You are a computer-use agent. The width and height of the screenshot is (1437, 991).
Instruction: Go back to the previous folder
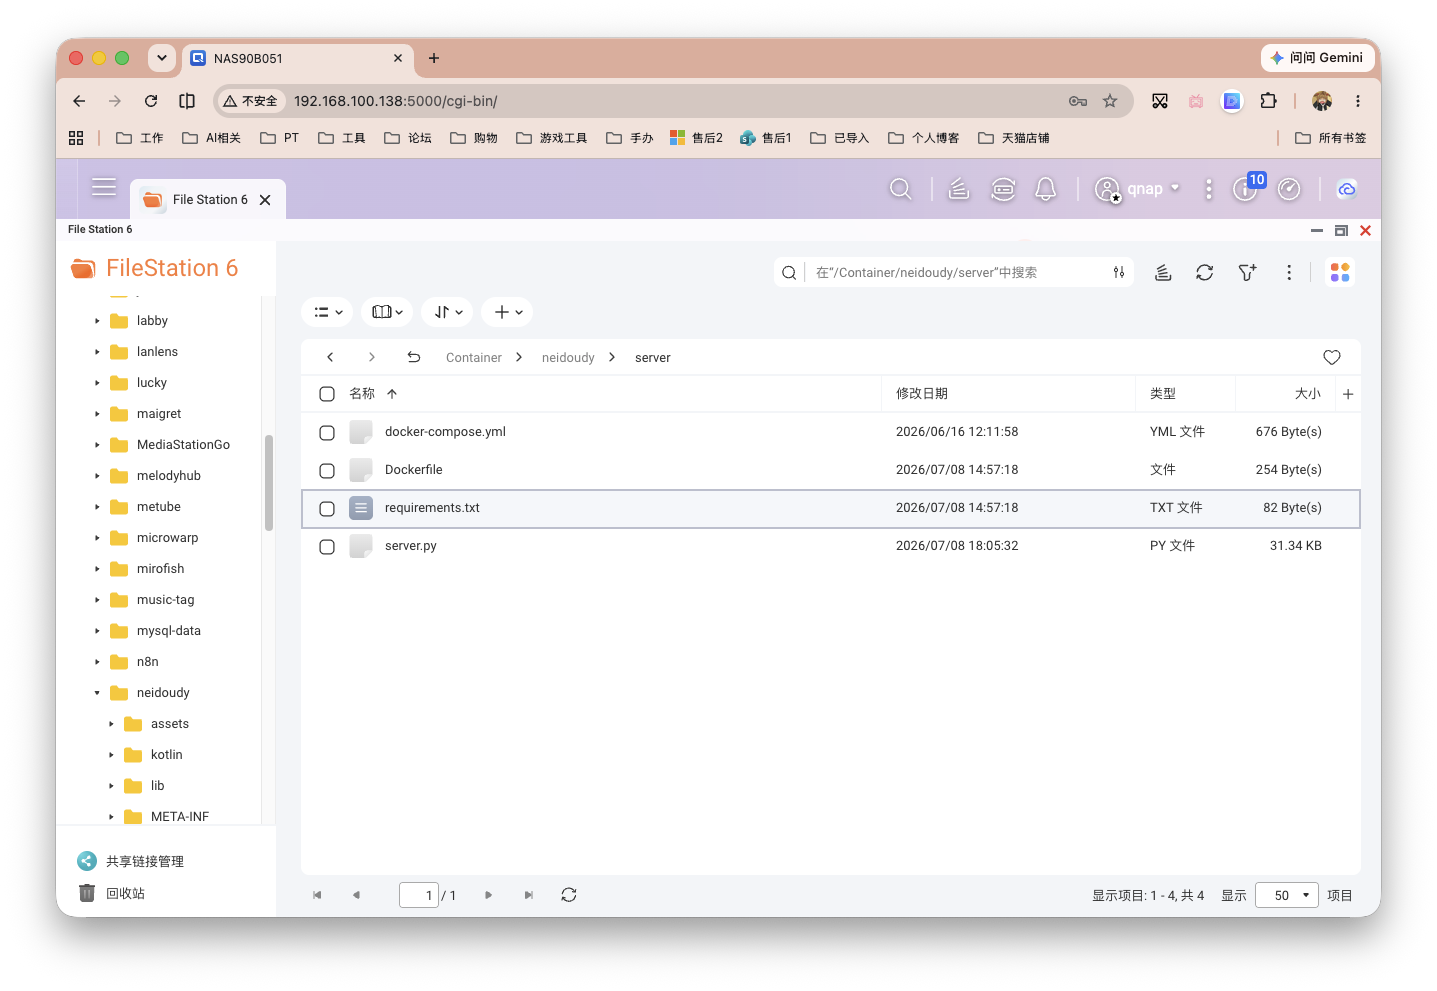click(x=330, y=357)
